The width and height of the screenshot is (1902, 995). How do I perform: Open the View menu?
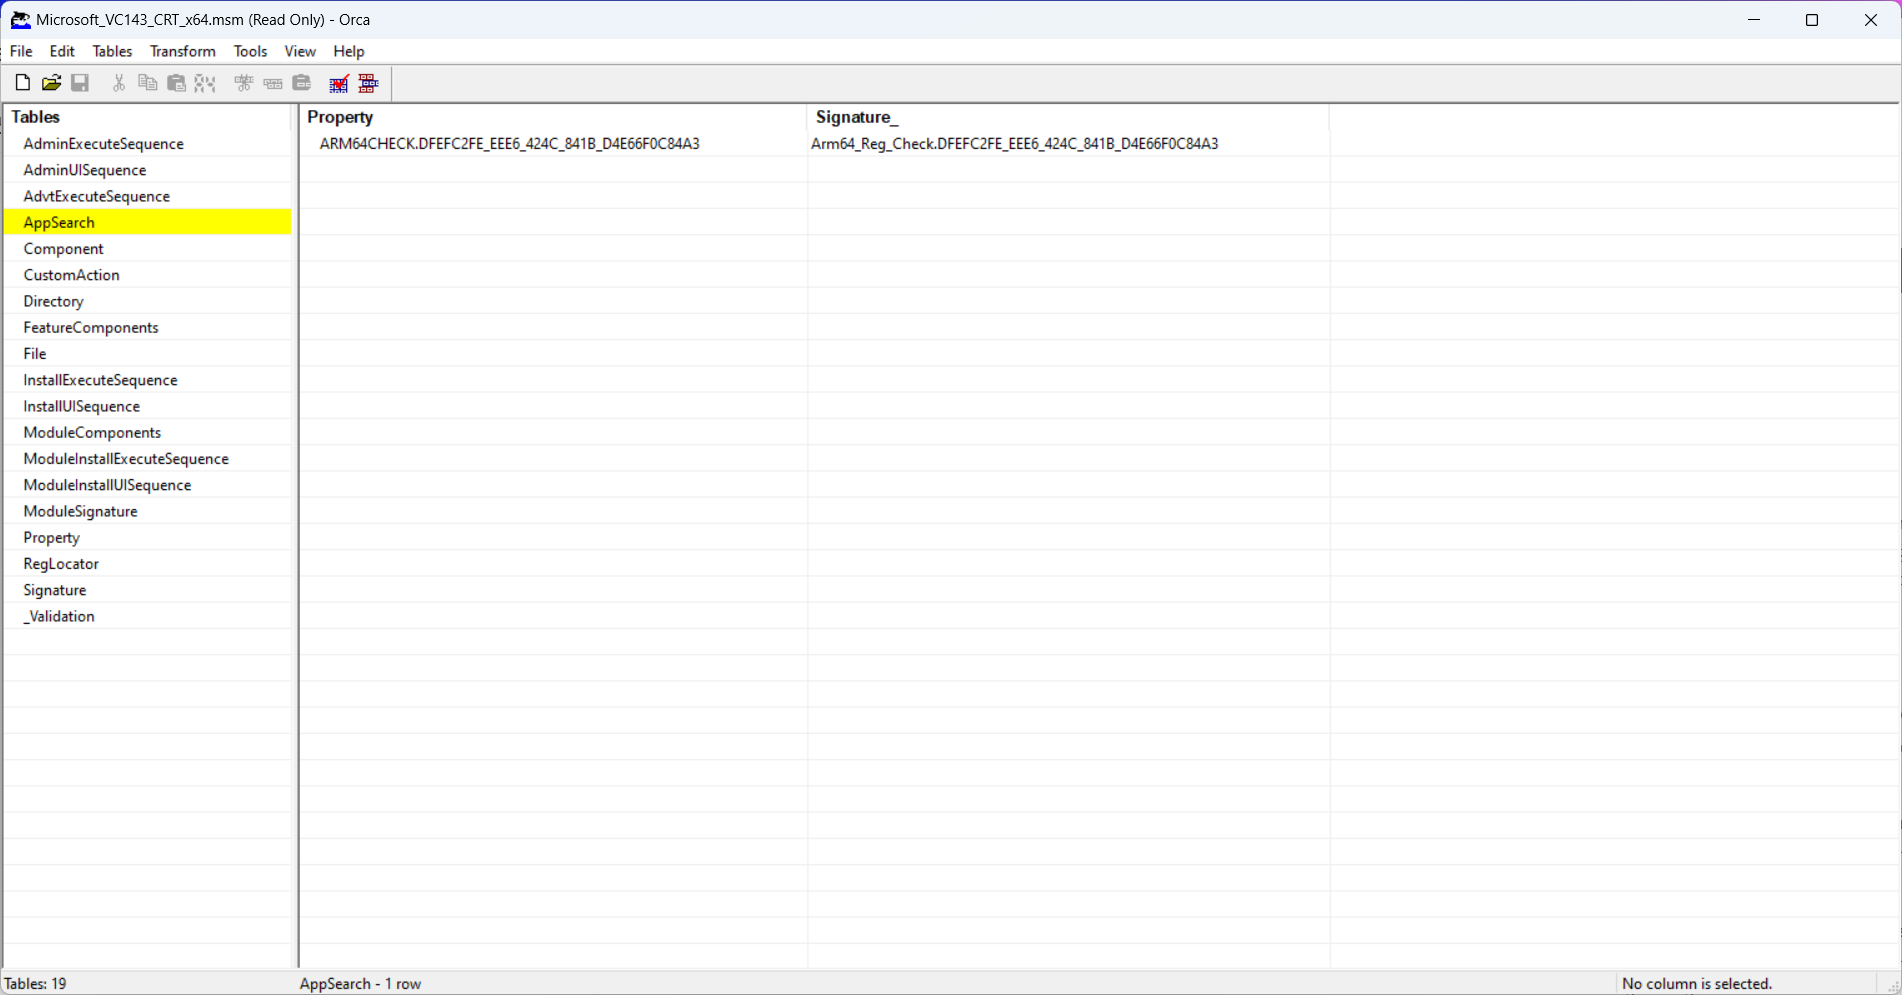pos(300,51)
